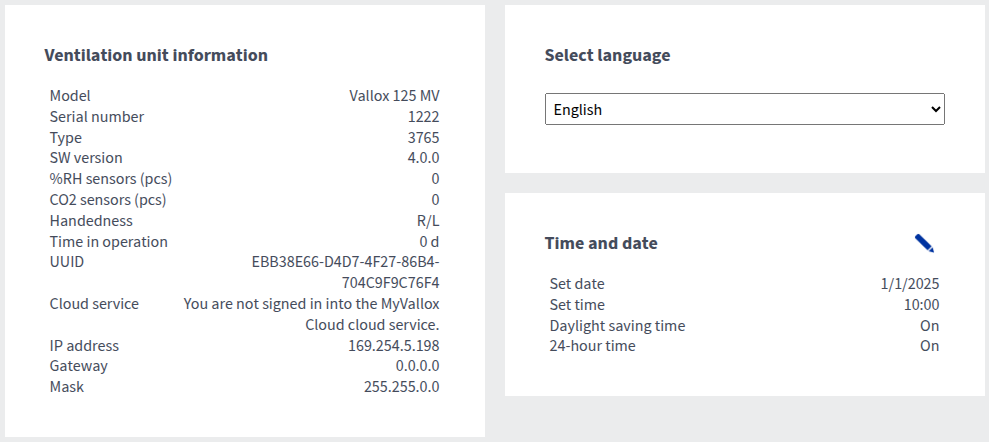Image resolution: width=989 pixels, height=442 pixels.
Task: Click the Mask value 255.255.0.0
Action: point(401,387)
